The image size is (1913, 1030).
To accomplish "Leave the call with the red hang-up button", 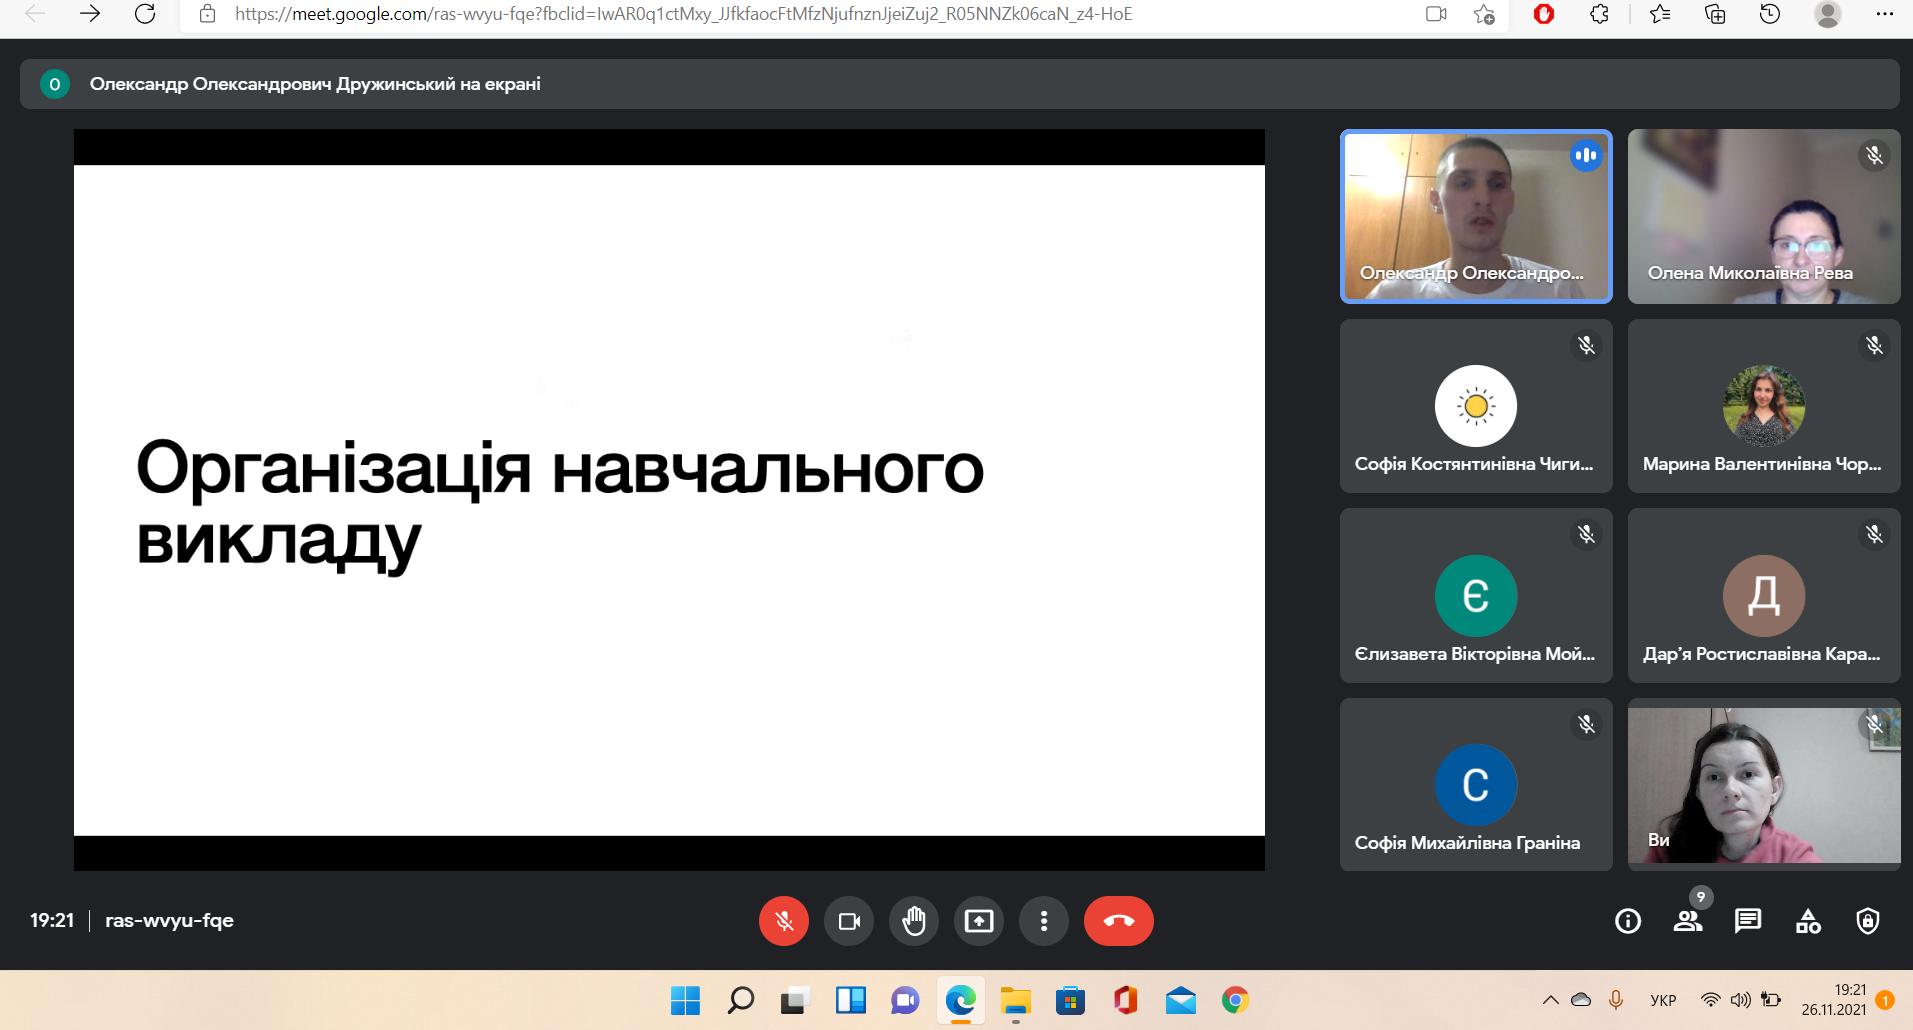I will 1118,921.
